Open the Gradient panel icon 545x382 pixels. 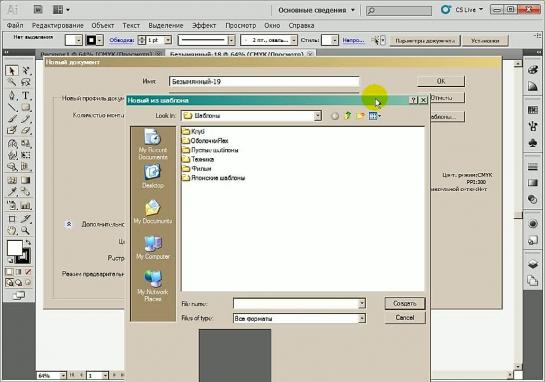(x=532, y=183)
